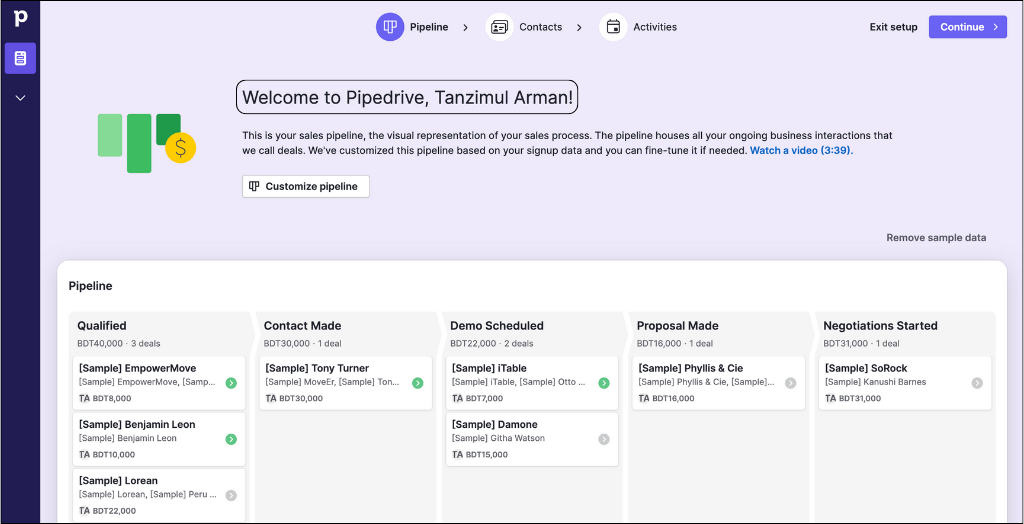Image resolution: width=1024 pixels, height=524 pixels.
Task: Select the Contacts step icon
Action: click(500, 27)
